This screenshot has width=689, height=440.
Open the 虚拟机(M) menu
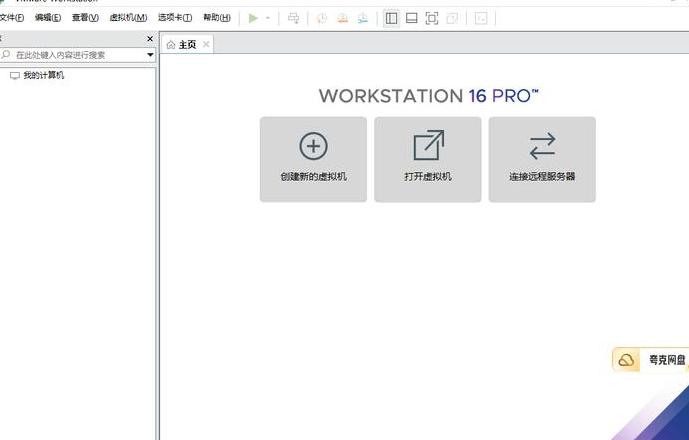pyautogui.click(x=128, y=18)
